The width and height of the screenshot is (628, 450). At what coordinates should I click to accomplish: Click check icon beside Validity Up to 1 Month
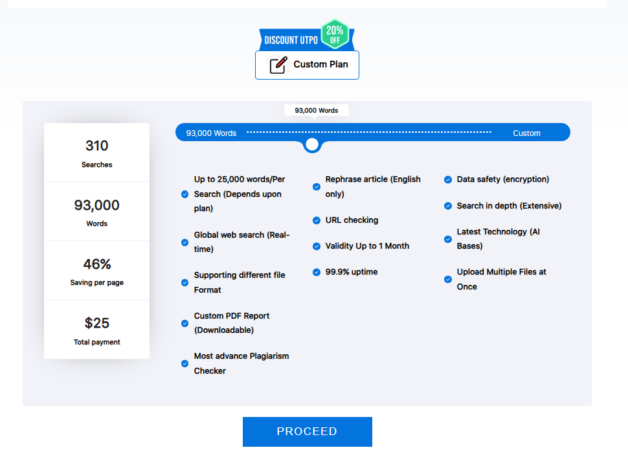(x=316, y=246)
